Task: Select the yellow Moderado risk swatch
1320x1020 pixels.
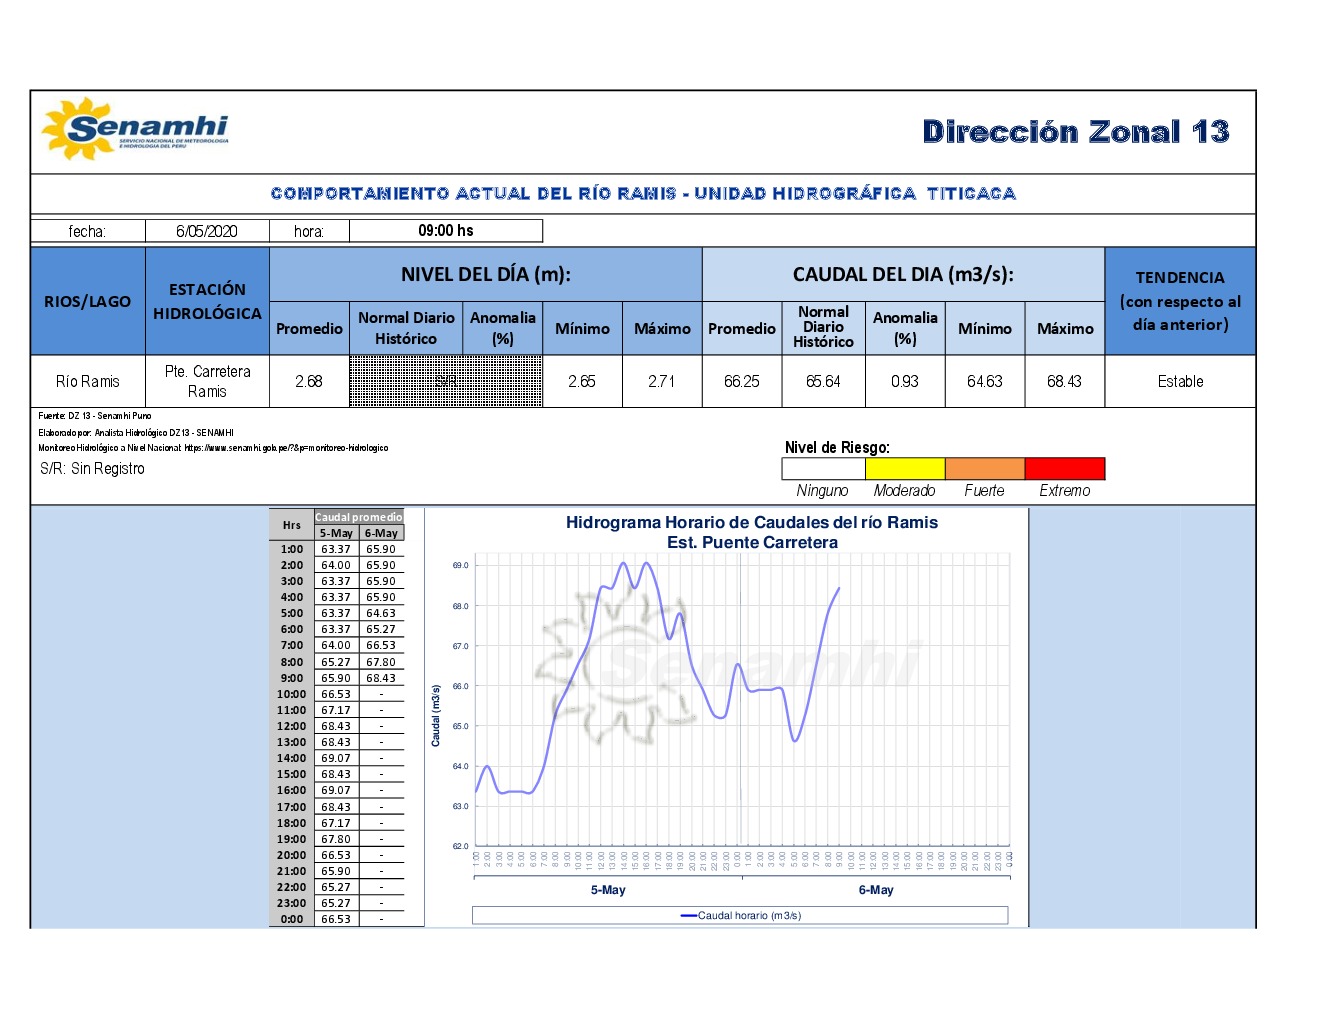Action: point(904,468)
